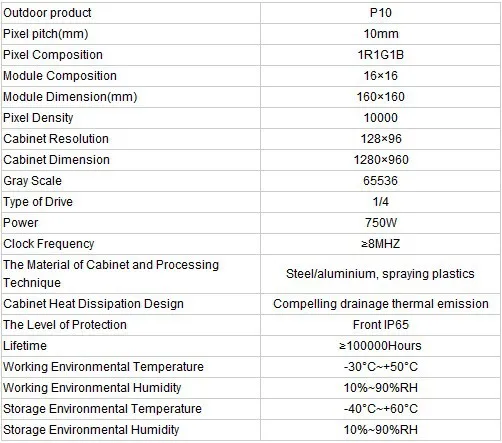
Task: Click the 'Front IP65' protection value
Action: click(381, 325)
